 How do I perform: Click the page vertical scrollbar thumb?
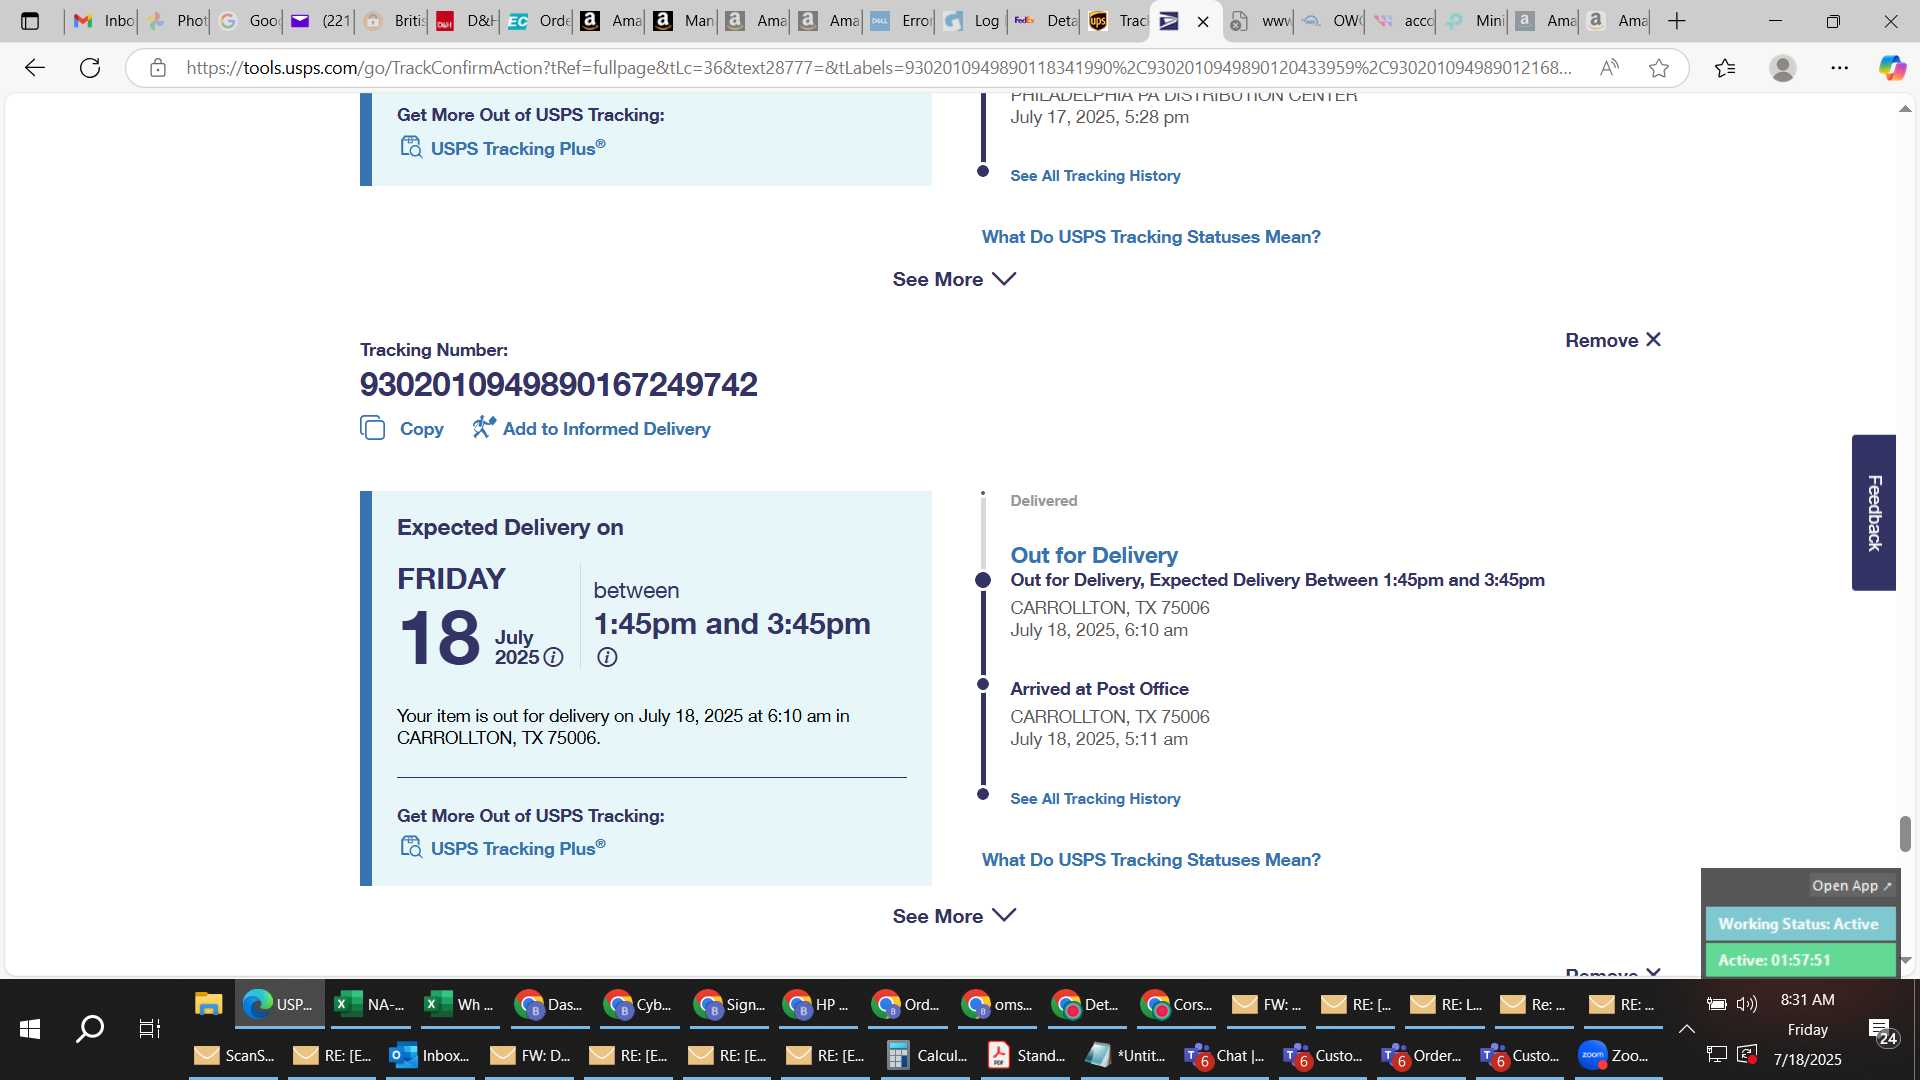click(x=1905, y=834)
